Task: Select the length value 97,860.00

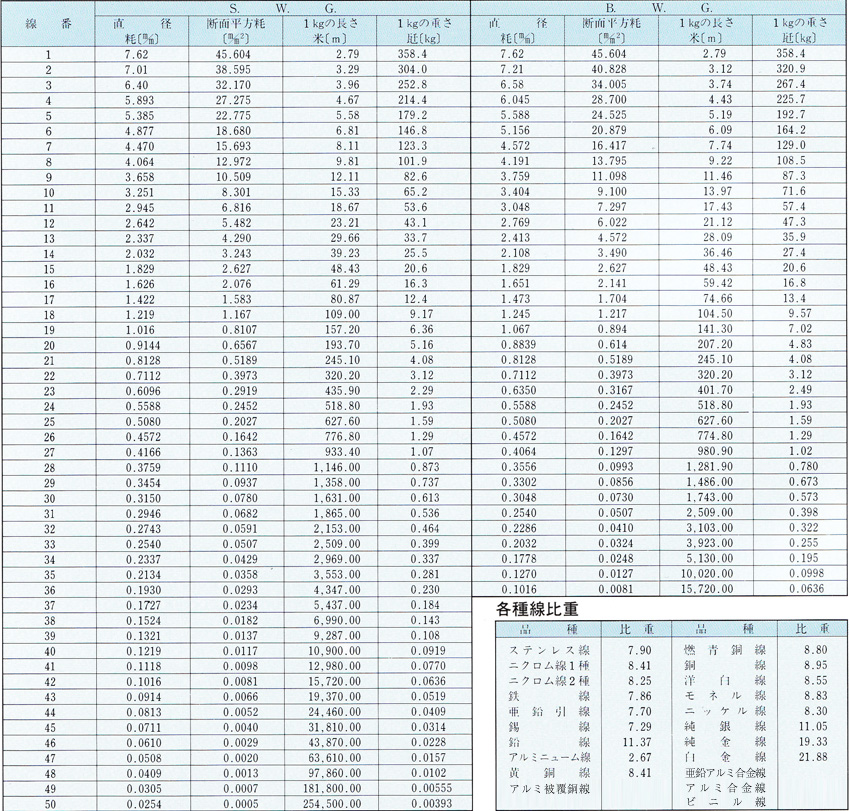Action: (x=334, y=773)
